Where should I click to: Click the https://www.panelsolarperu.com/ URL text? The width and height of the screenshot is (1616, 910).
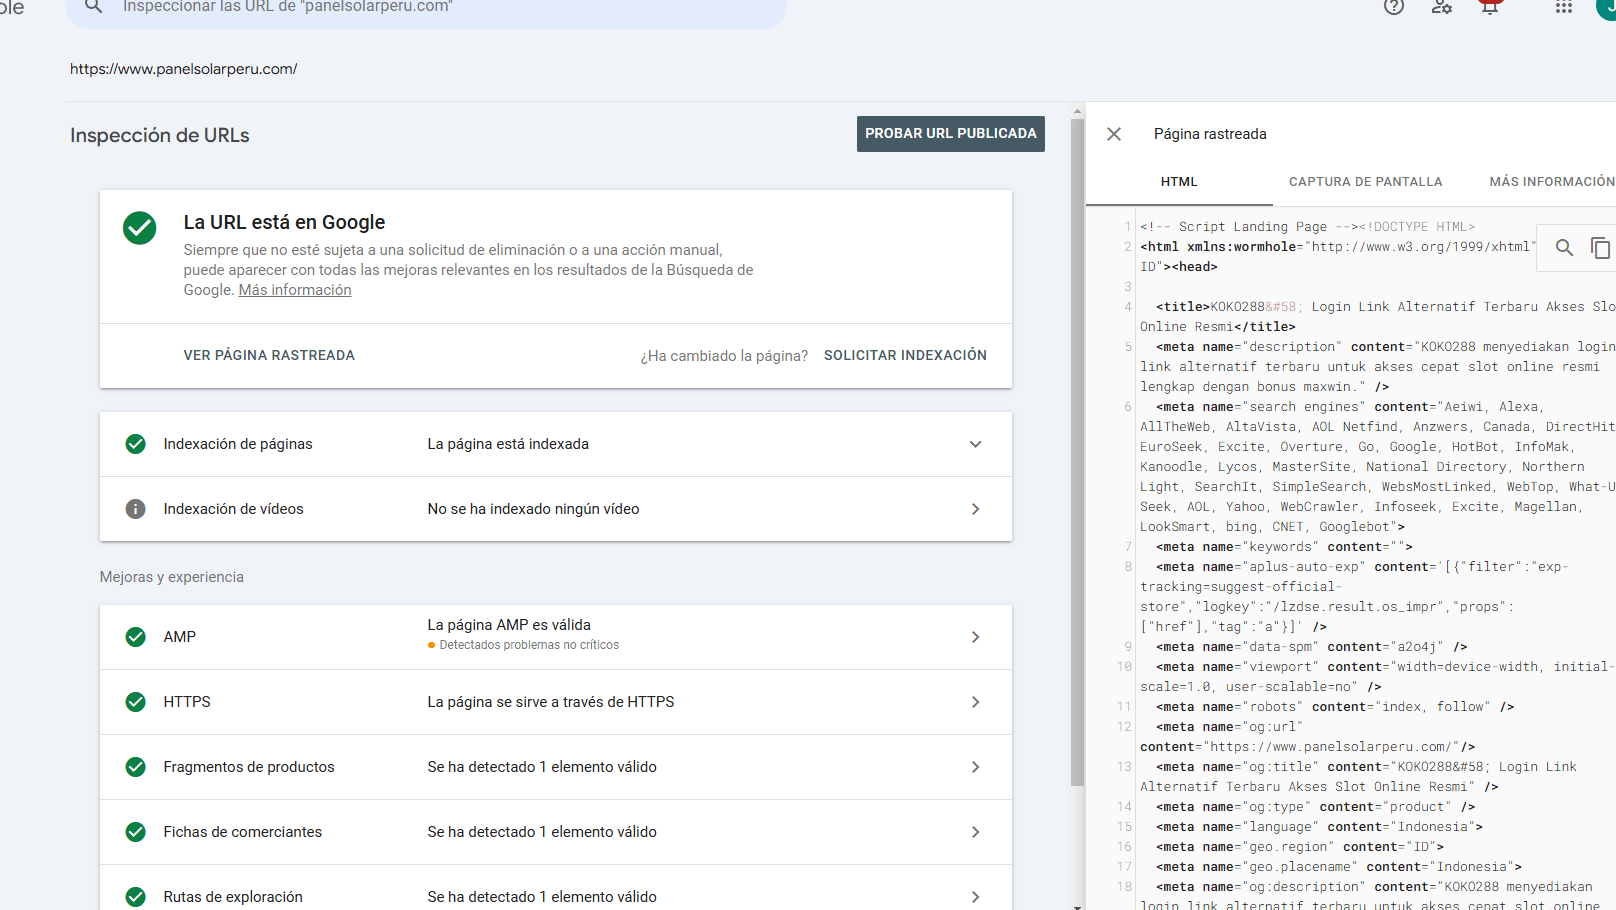click(x=183, y=69)
